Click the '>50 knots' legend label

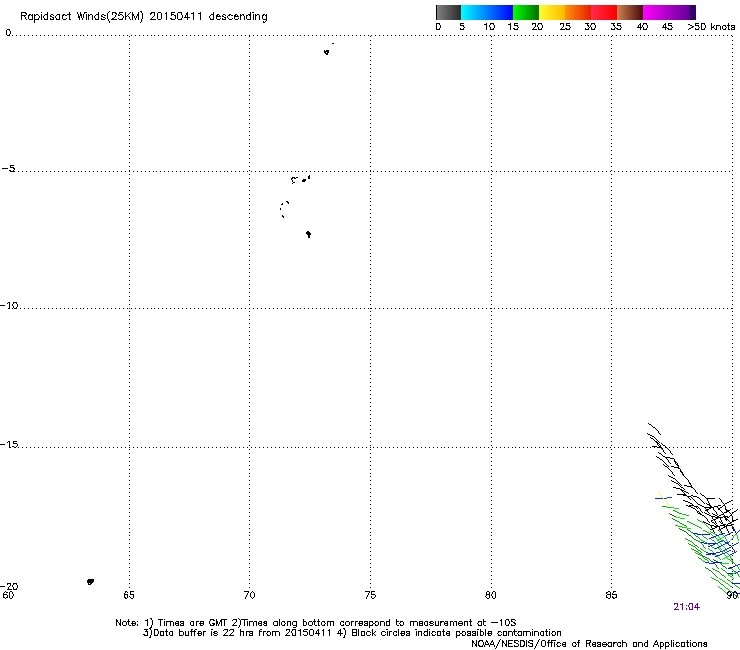tap(711, 27)
